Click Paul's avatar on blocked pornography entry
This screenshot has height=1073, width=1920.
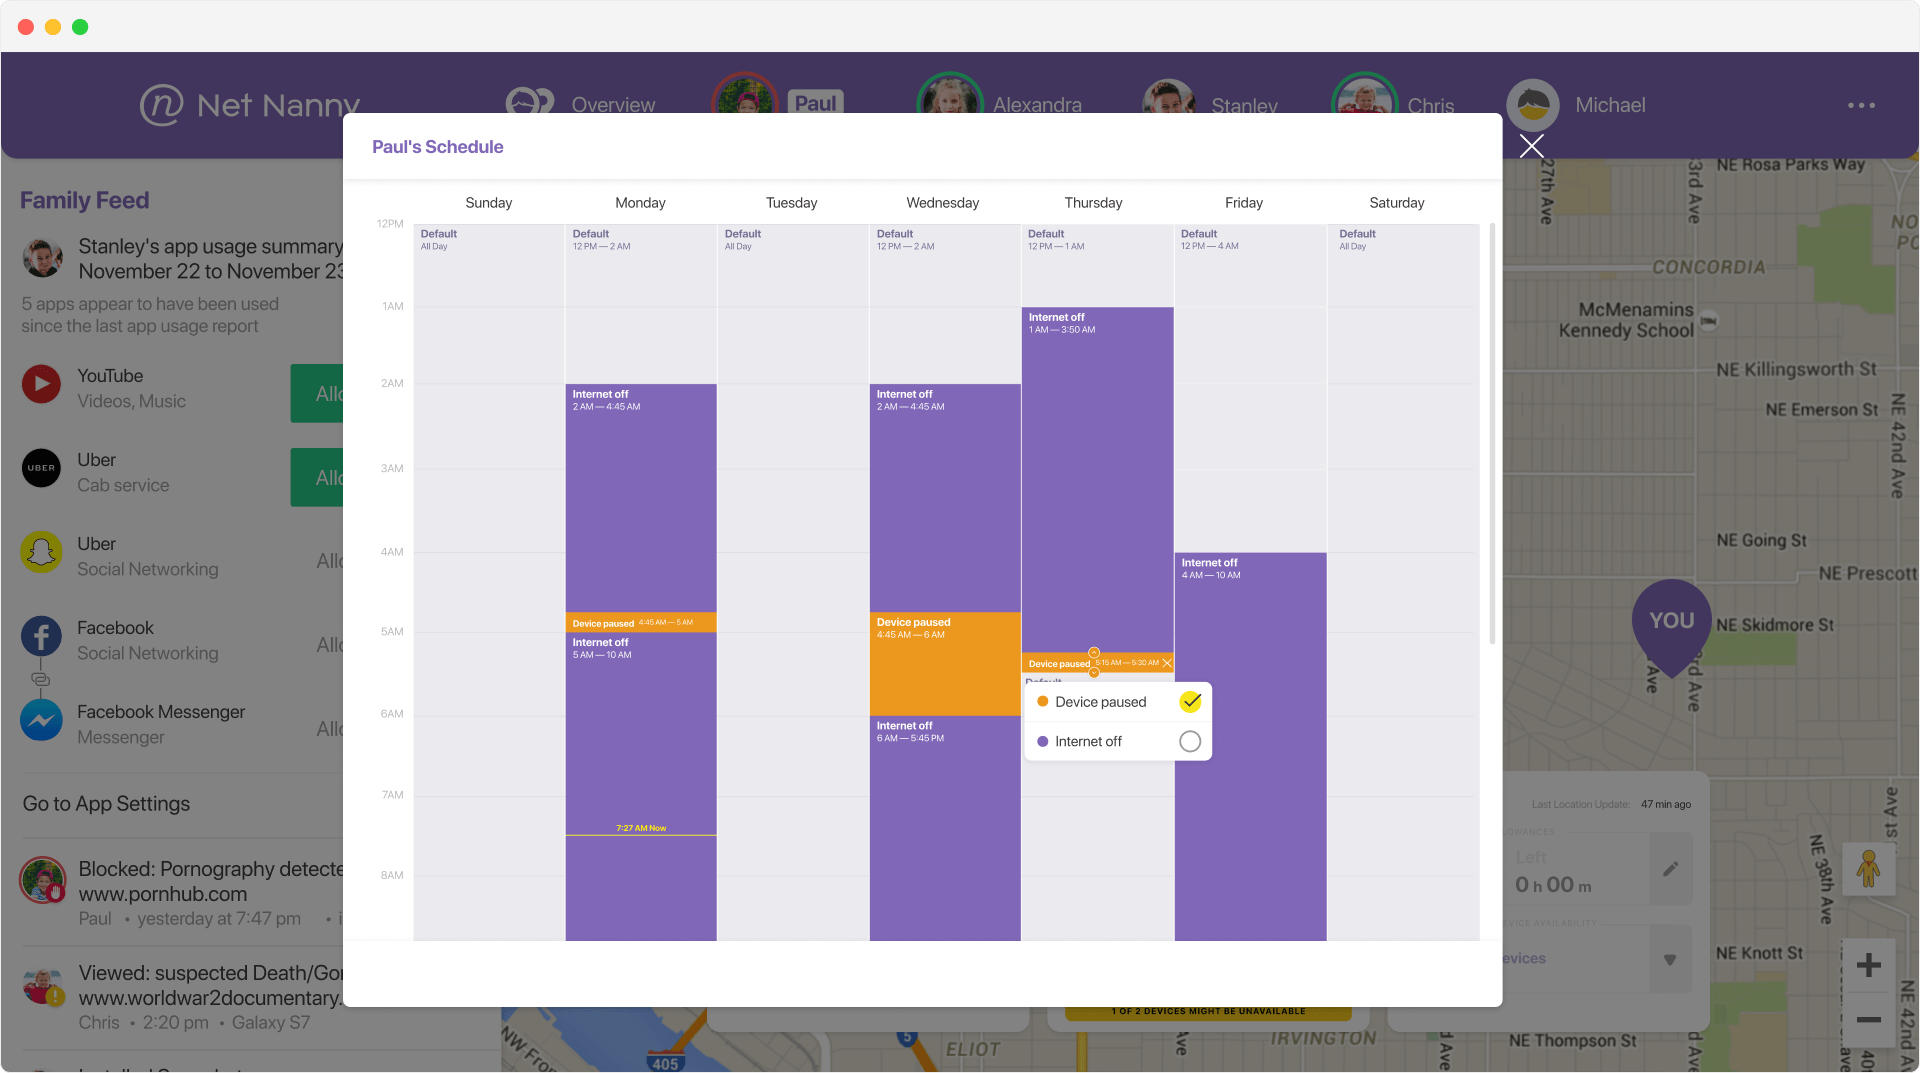coord(43,880)
